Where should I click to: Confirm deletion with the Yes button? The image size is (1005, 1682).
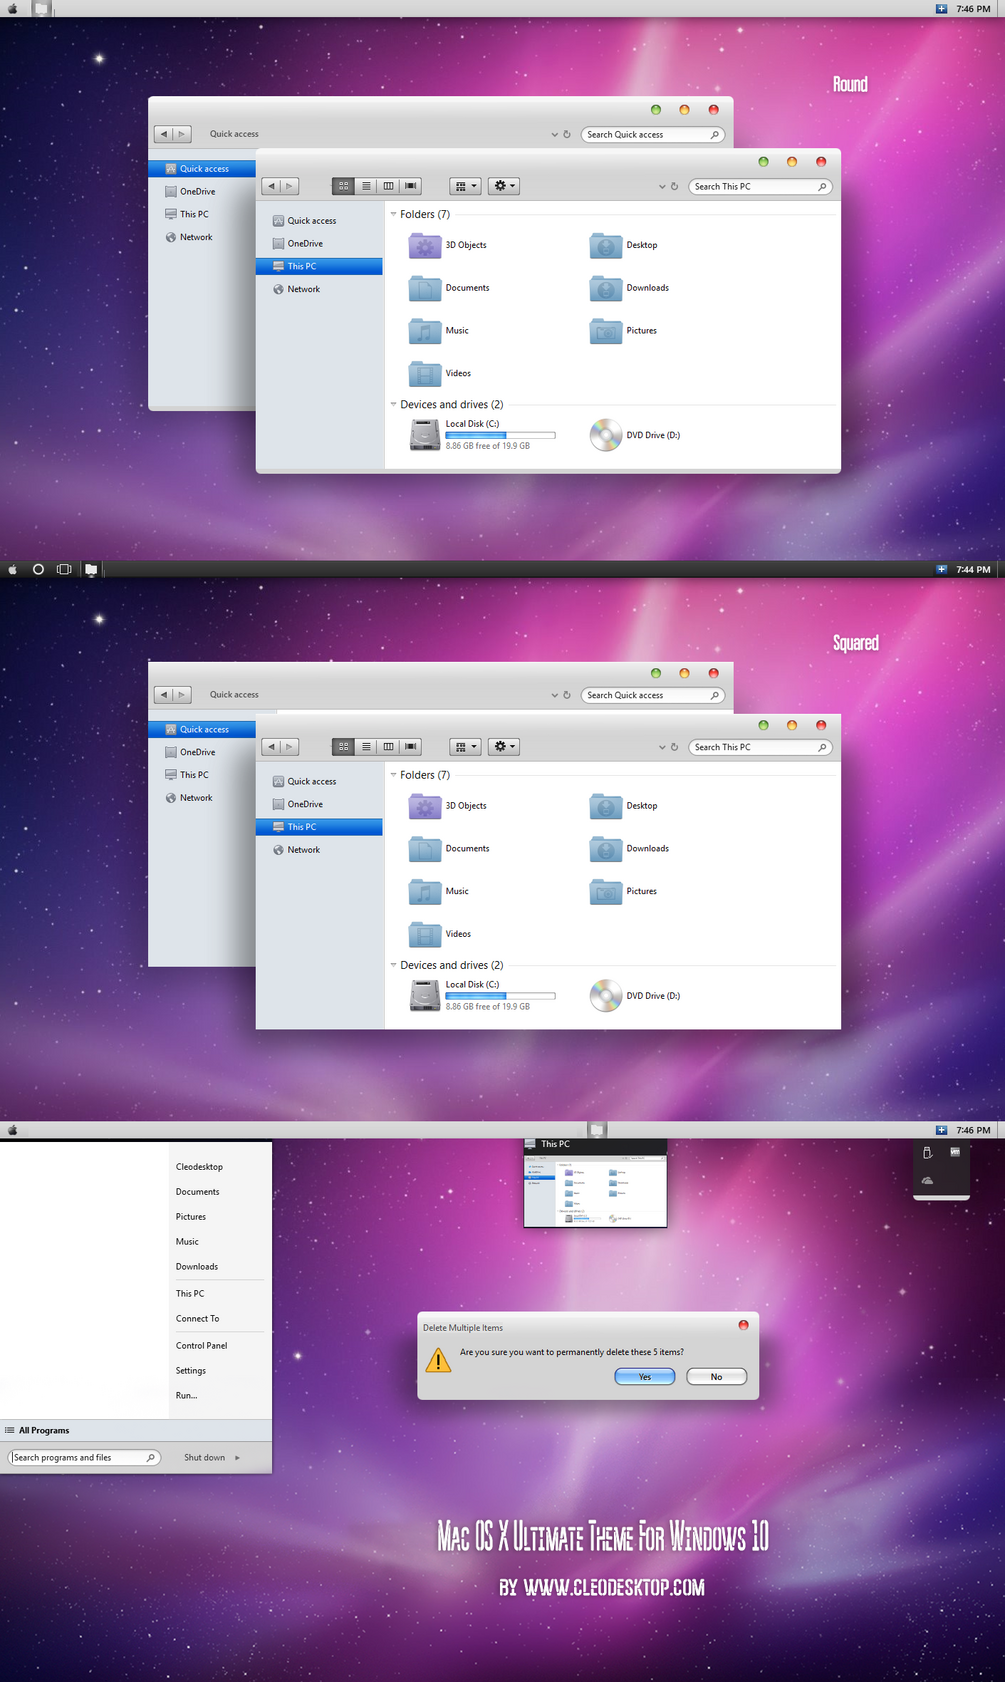point(645,1377)
